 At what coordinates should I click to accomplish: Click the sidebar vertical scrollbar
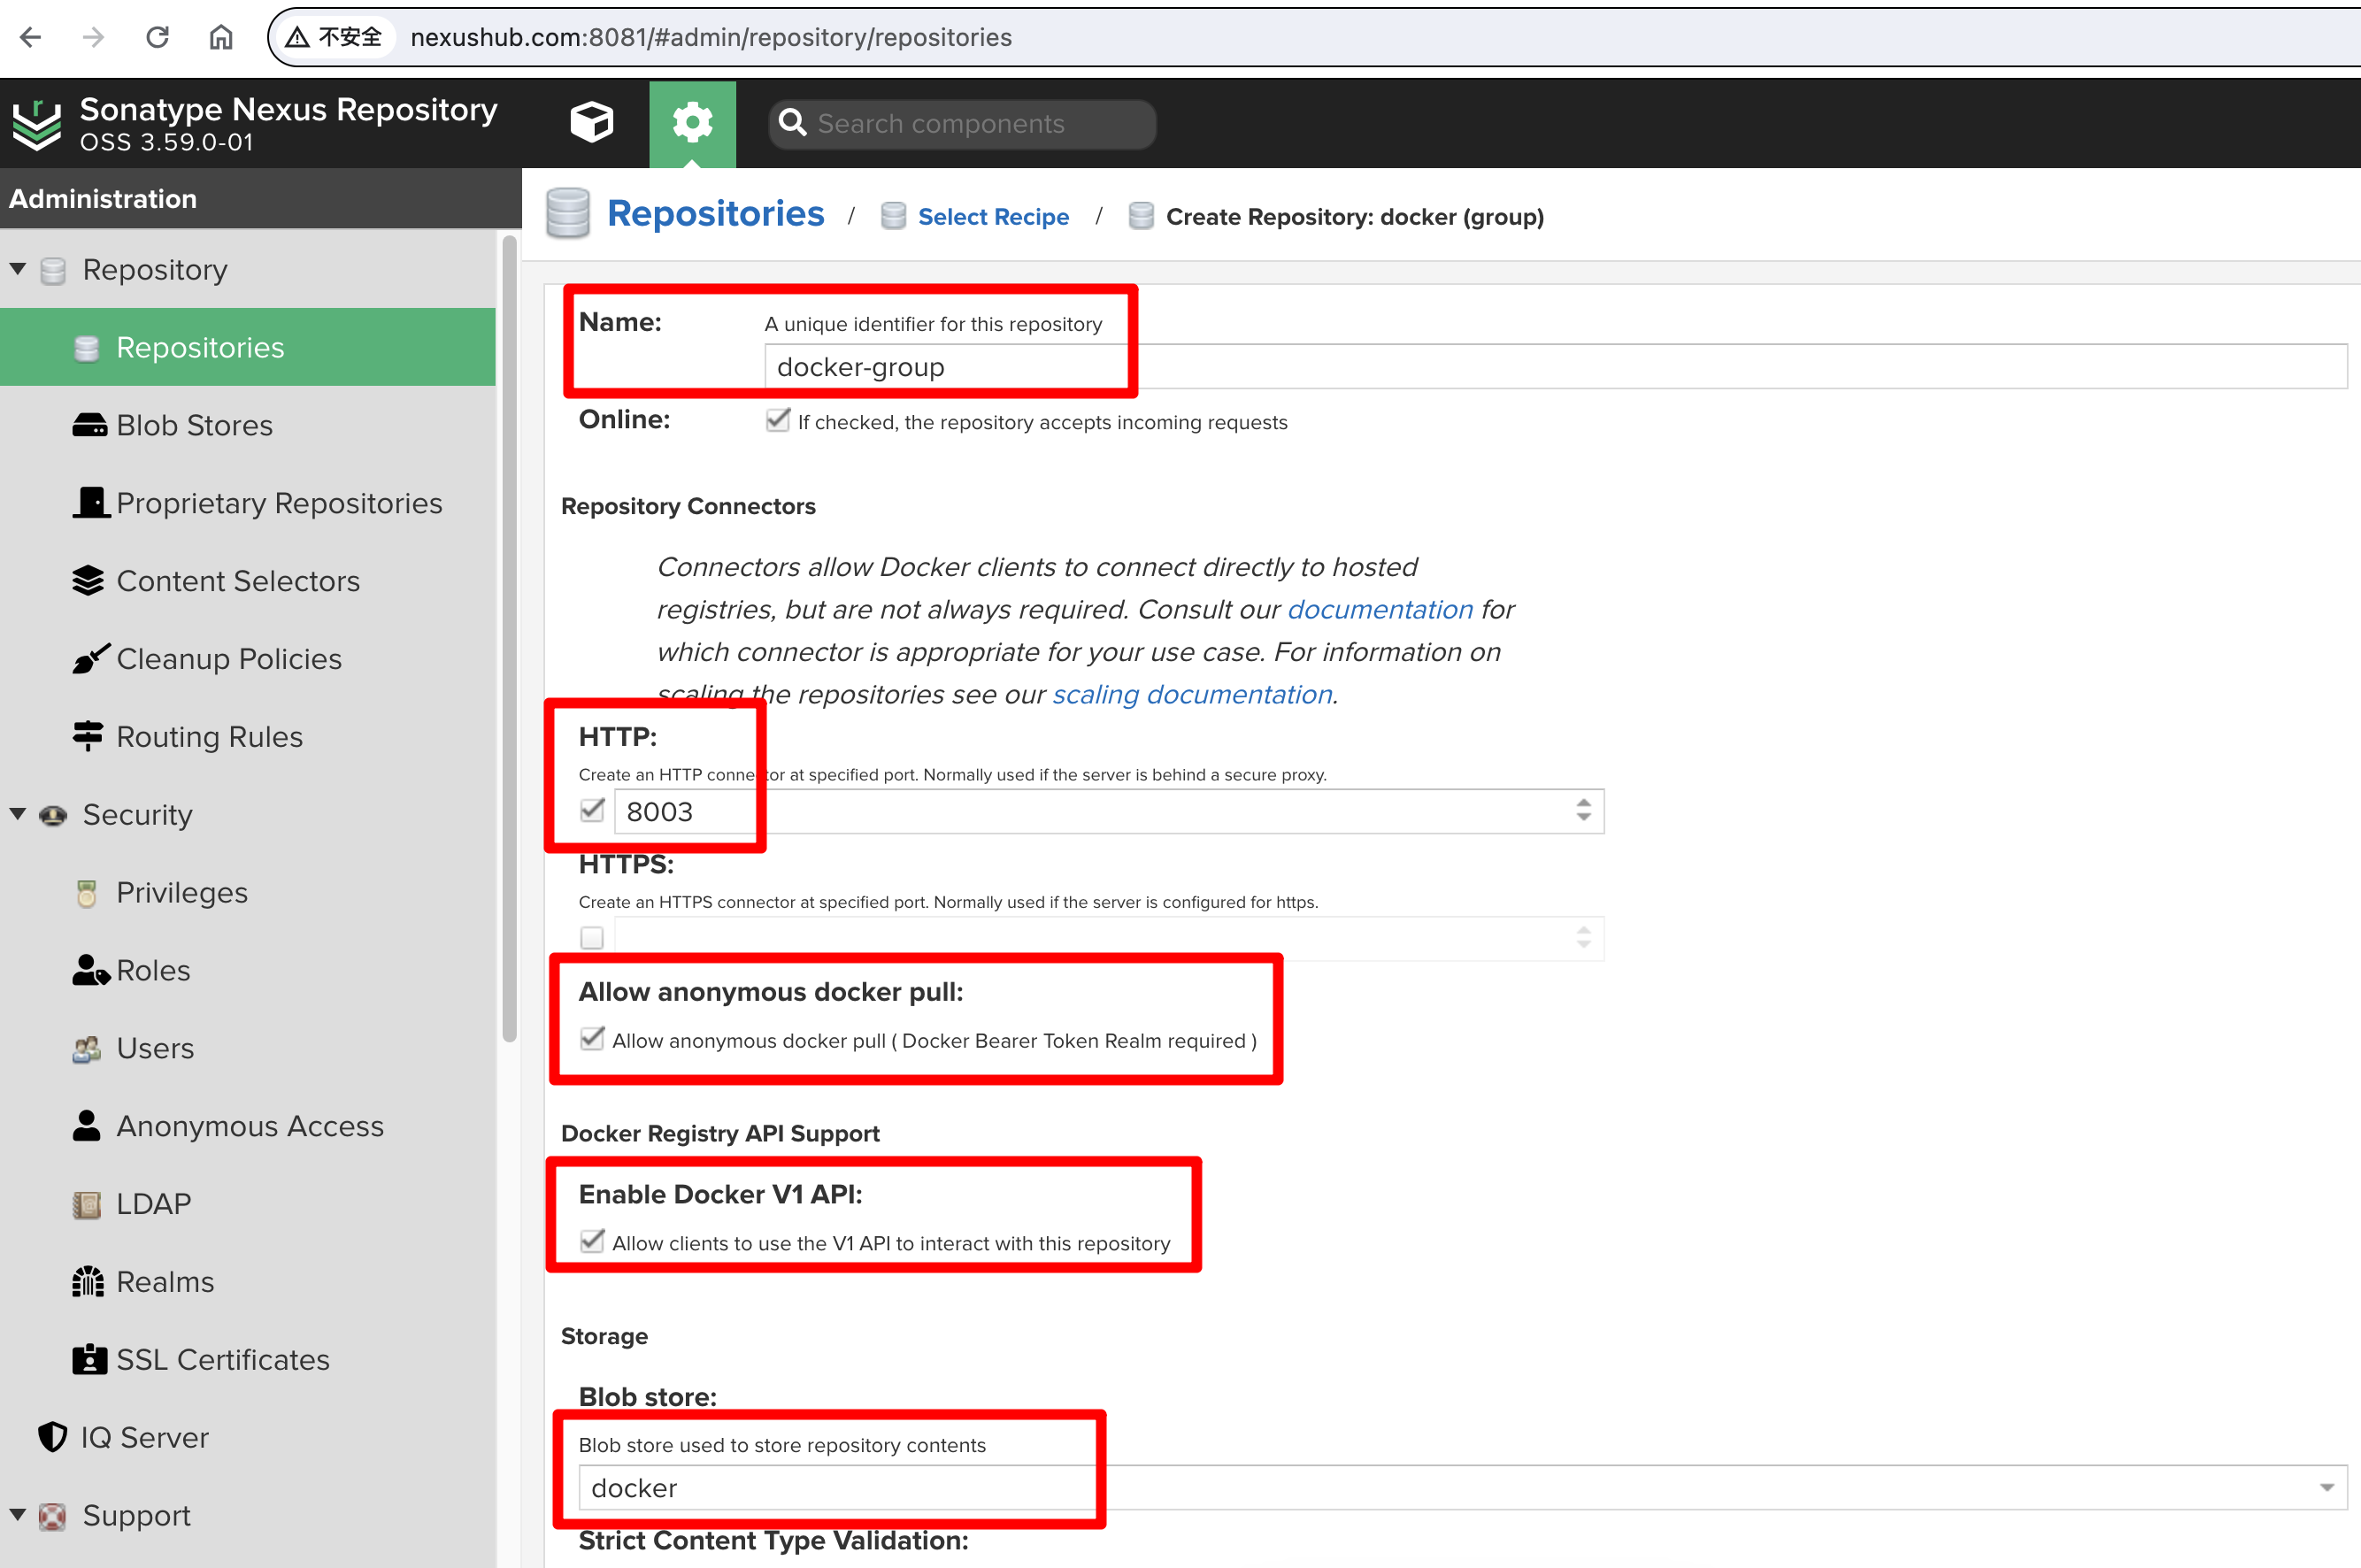[x=509, y=640]
